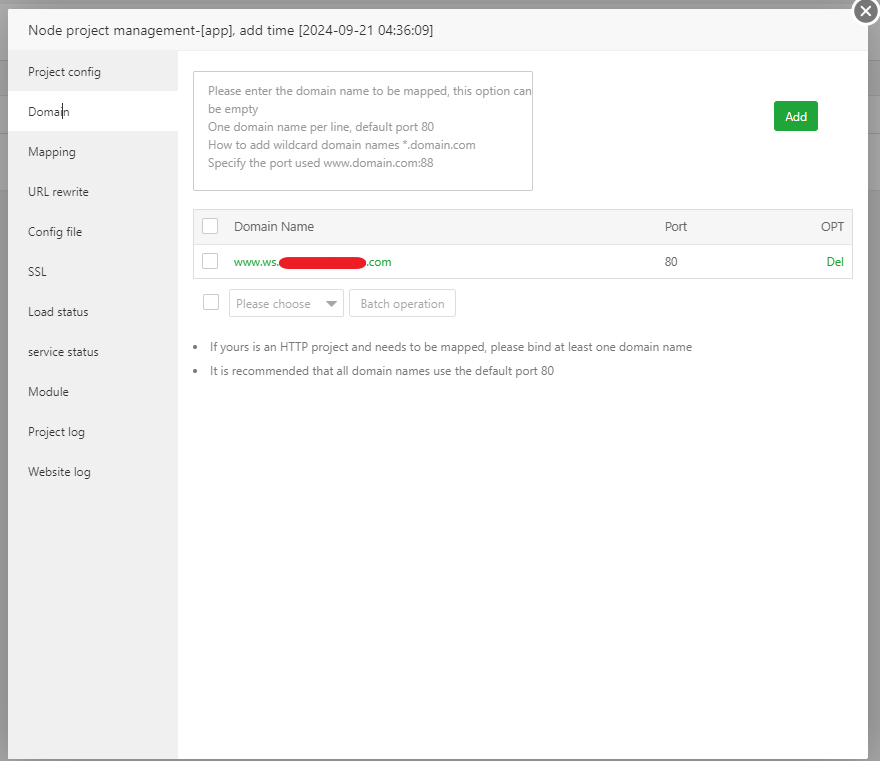Tick the checkbox beside the www.ws domain row
Screen dimensions: 880x761
click(x=210, y=261)
